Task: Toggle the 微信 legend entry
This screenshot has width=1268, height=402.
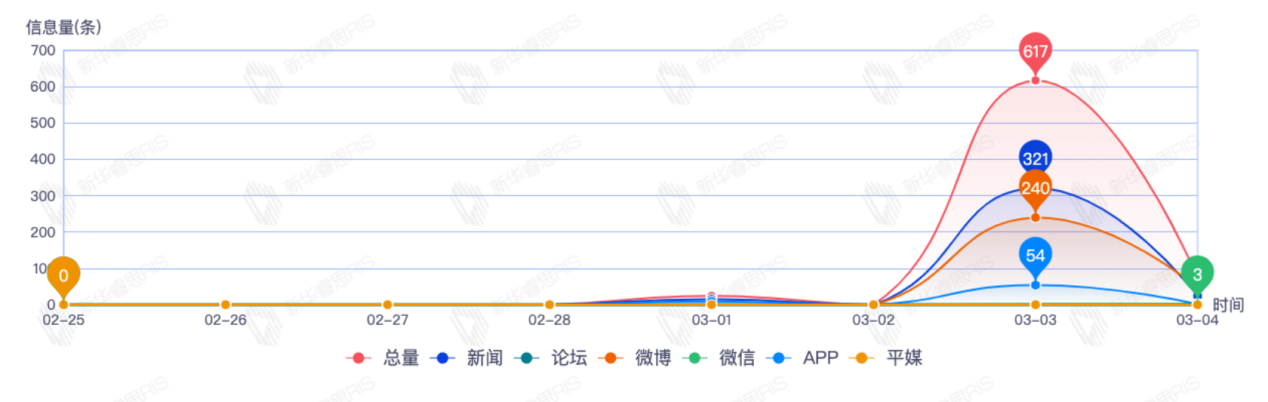Action: [719, 357]
